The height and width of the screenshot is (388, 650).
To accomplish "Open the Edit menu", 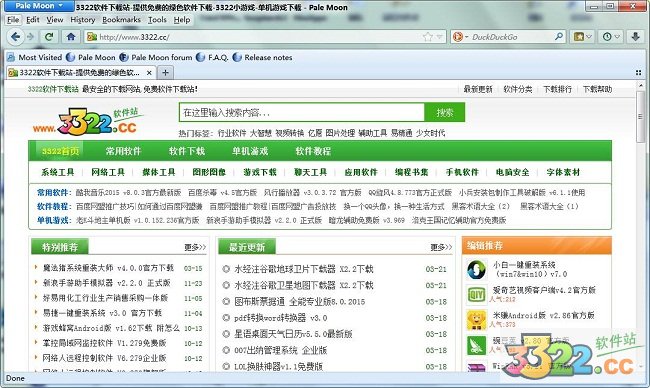I will coord(33,19).
